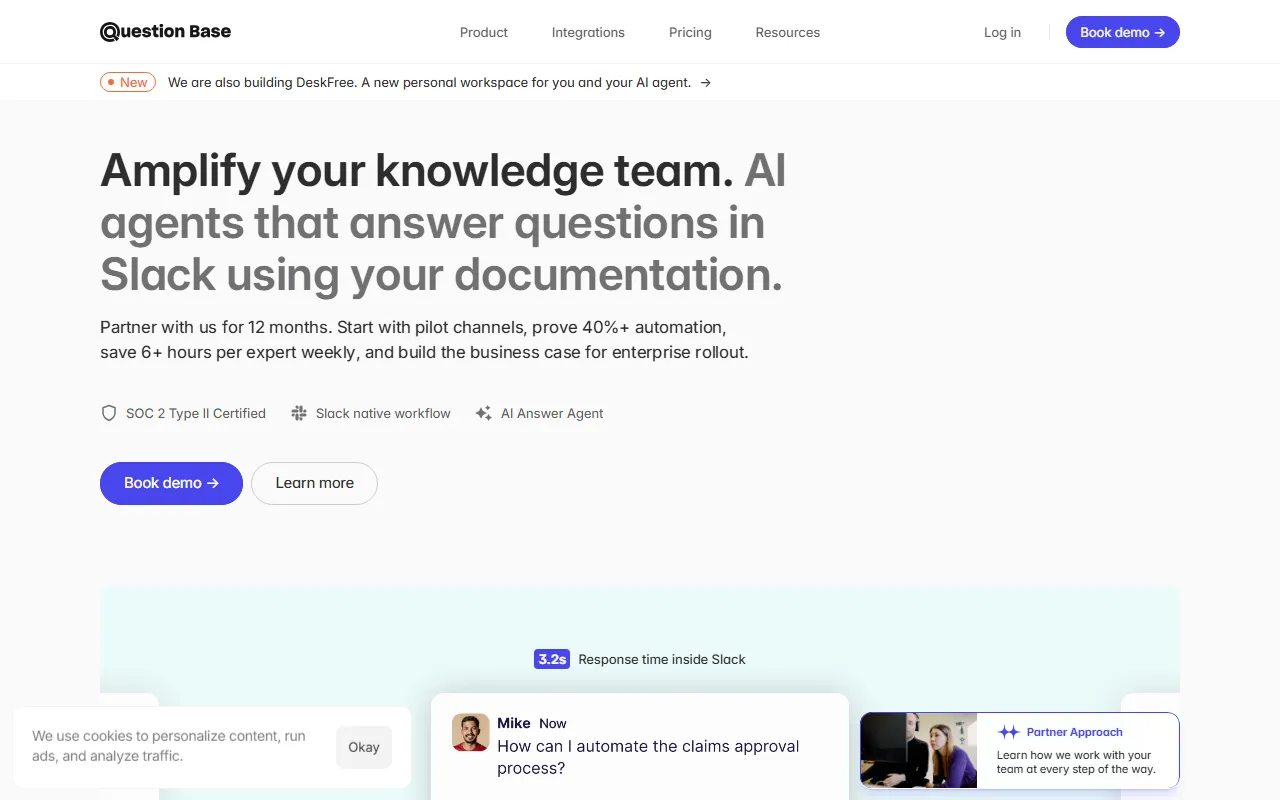Click the SOC 2 shield icon
The width and height of the screenshot is (1280, 800).
108,413
